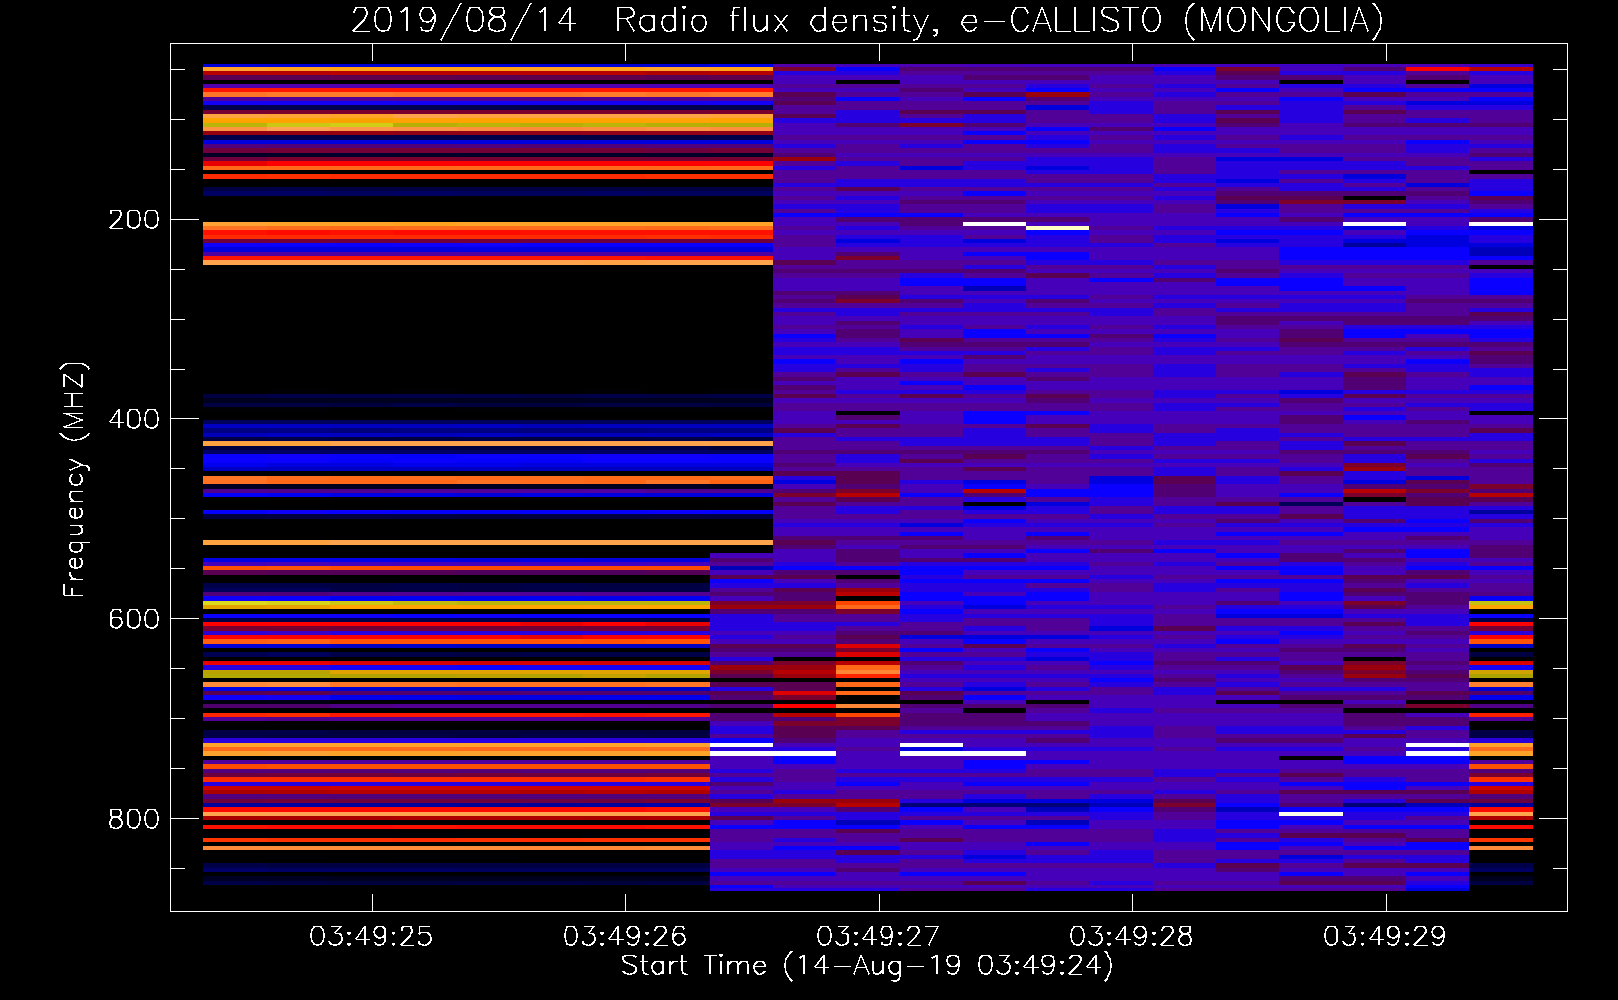Click the '400' frequency axis label

pyautogui.click(x=134, y=419)
